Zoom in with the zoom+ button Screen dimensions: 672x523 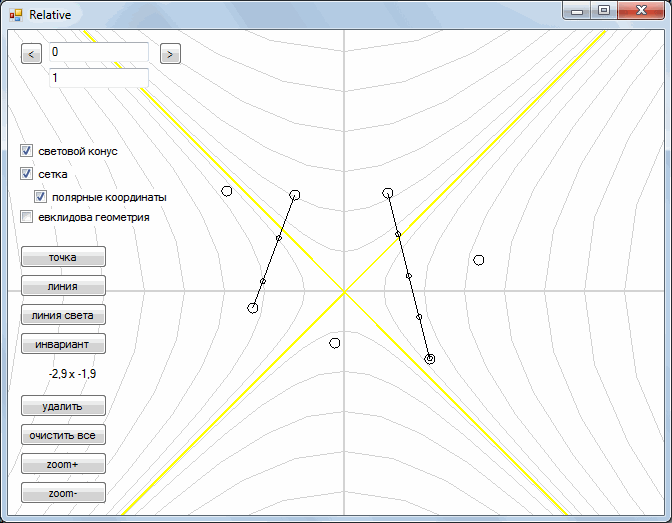coord(63,464)
